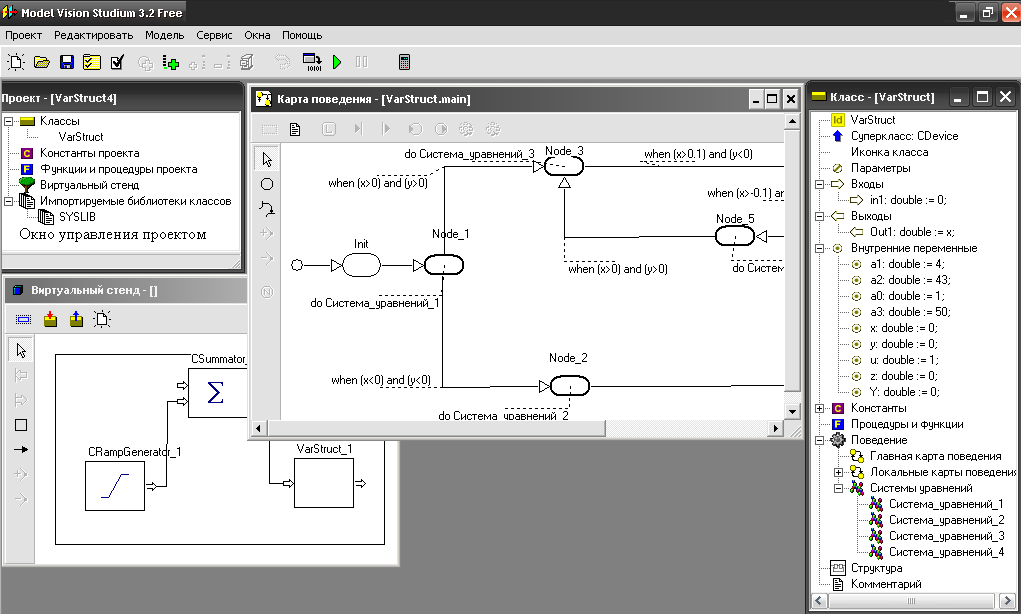The height and width of the screenshot is (614, 1021).
Task: Click the CSummator sigma block
Action: 217,393
